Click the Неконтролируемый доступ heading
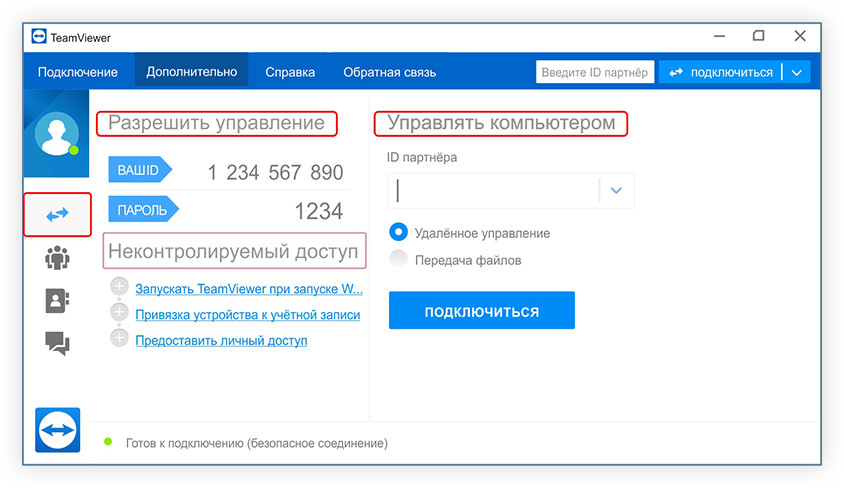This screenshot has width=844, height=488. point(234,251)
